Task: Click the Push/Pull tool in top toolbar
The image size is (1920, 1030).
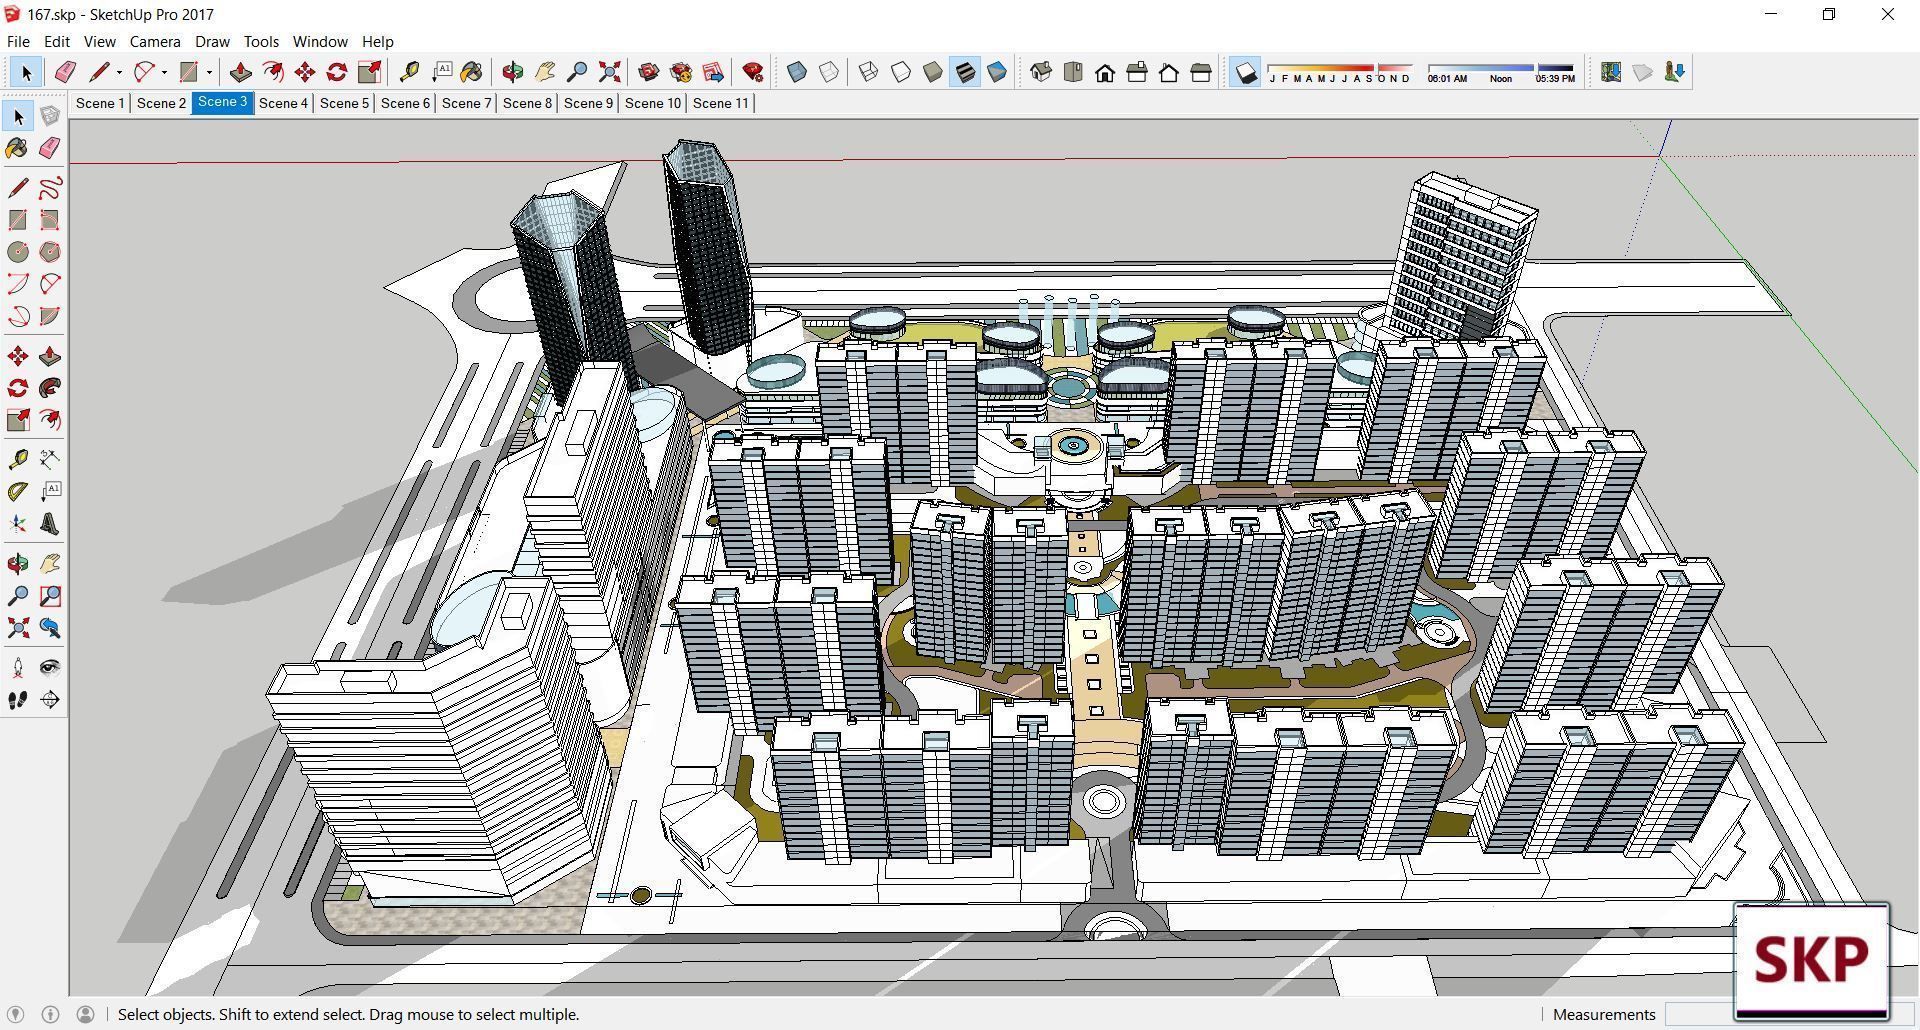Action: coord(241,72)
